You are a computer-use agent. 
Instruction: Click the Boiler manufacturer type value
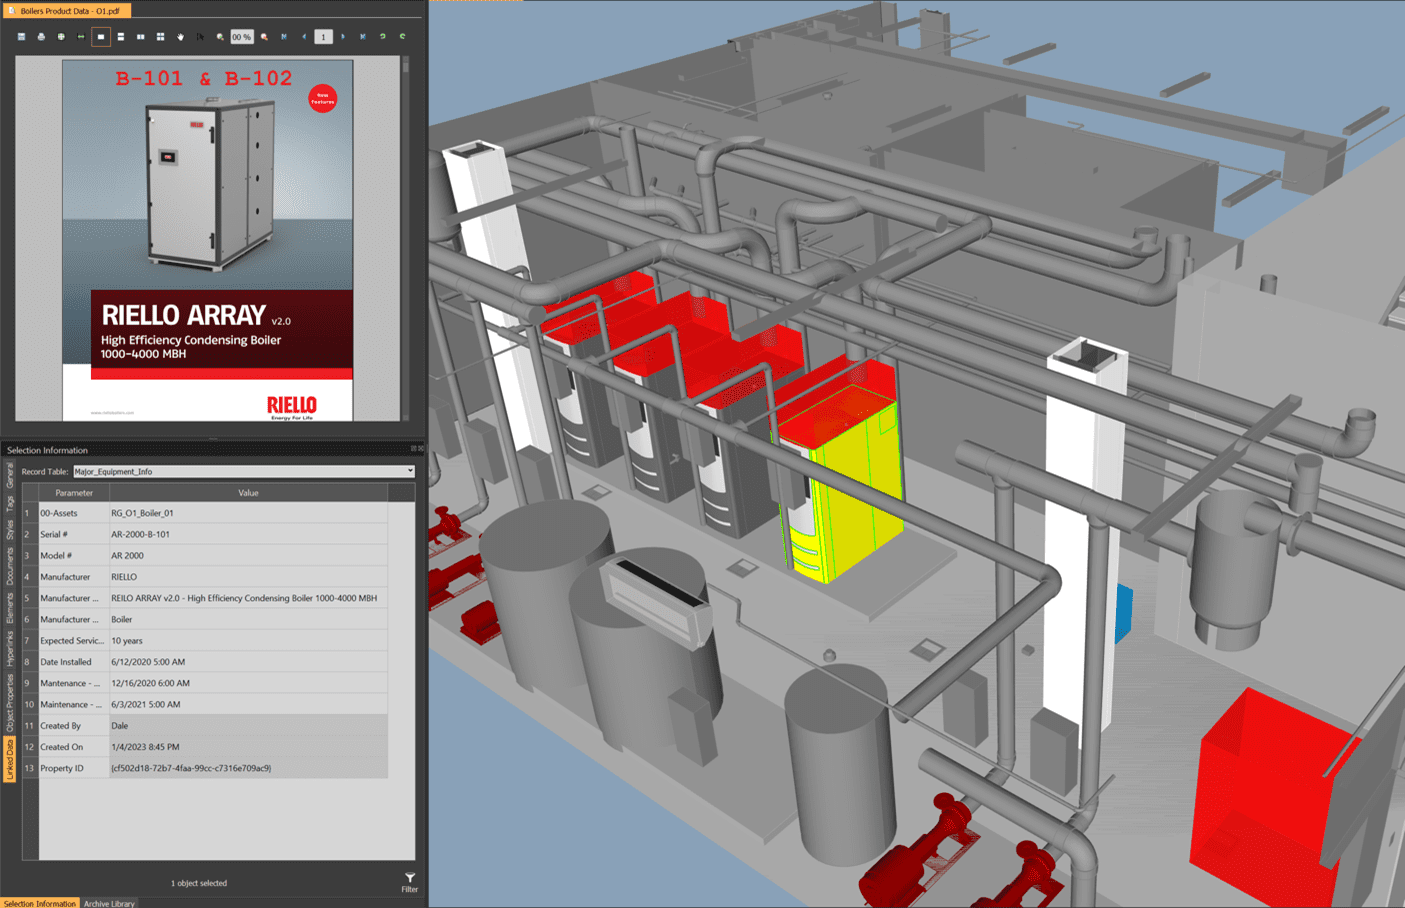[x=248, y=619]
